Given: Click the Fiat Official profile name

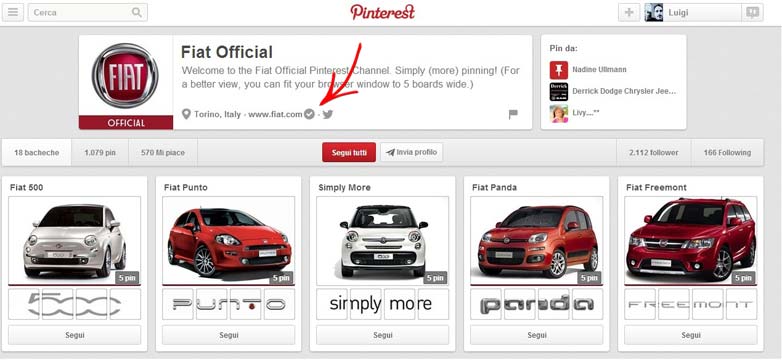Looking at the screenshot, I should click(x=227, y=52).
